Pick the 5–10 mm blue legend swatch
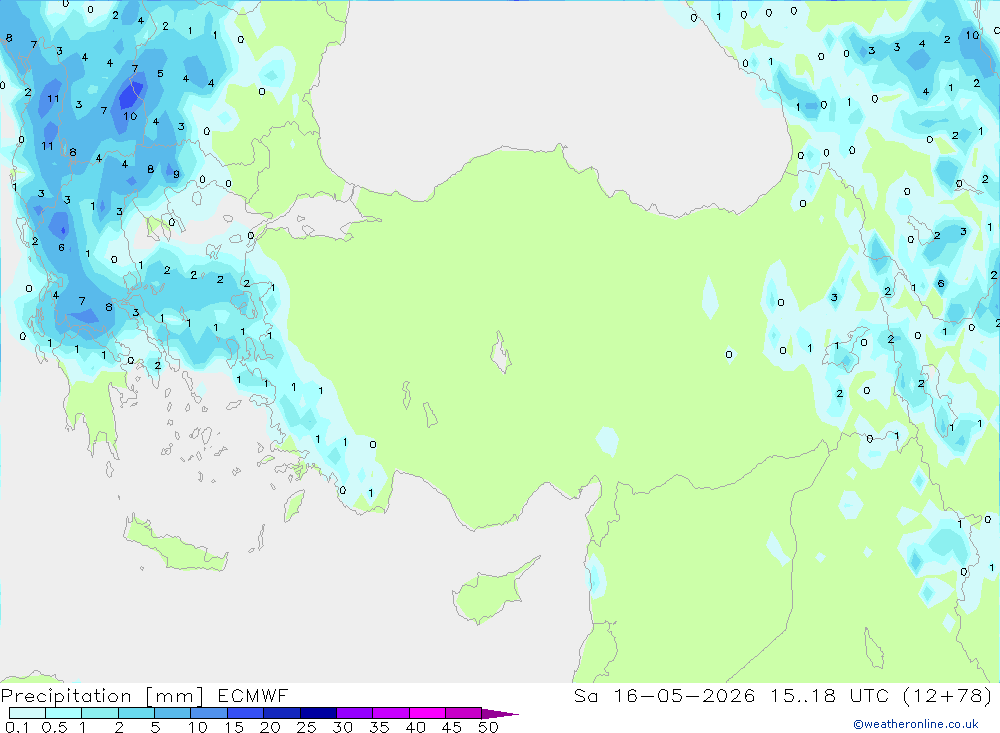Image resolution: width=1000 pixels, height=733 pixels. point(172,713)
